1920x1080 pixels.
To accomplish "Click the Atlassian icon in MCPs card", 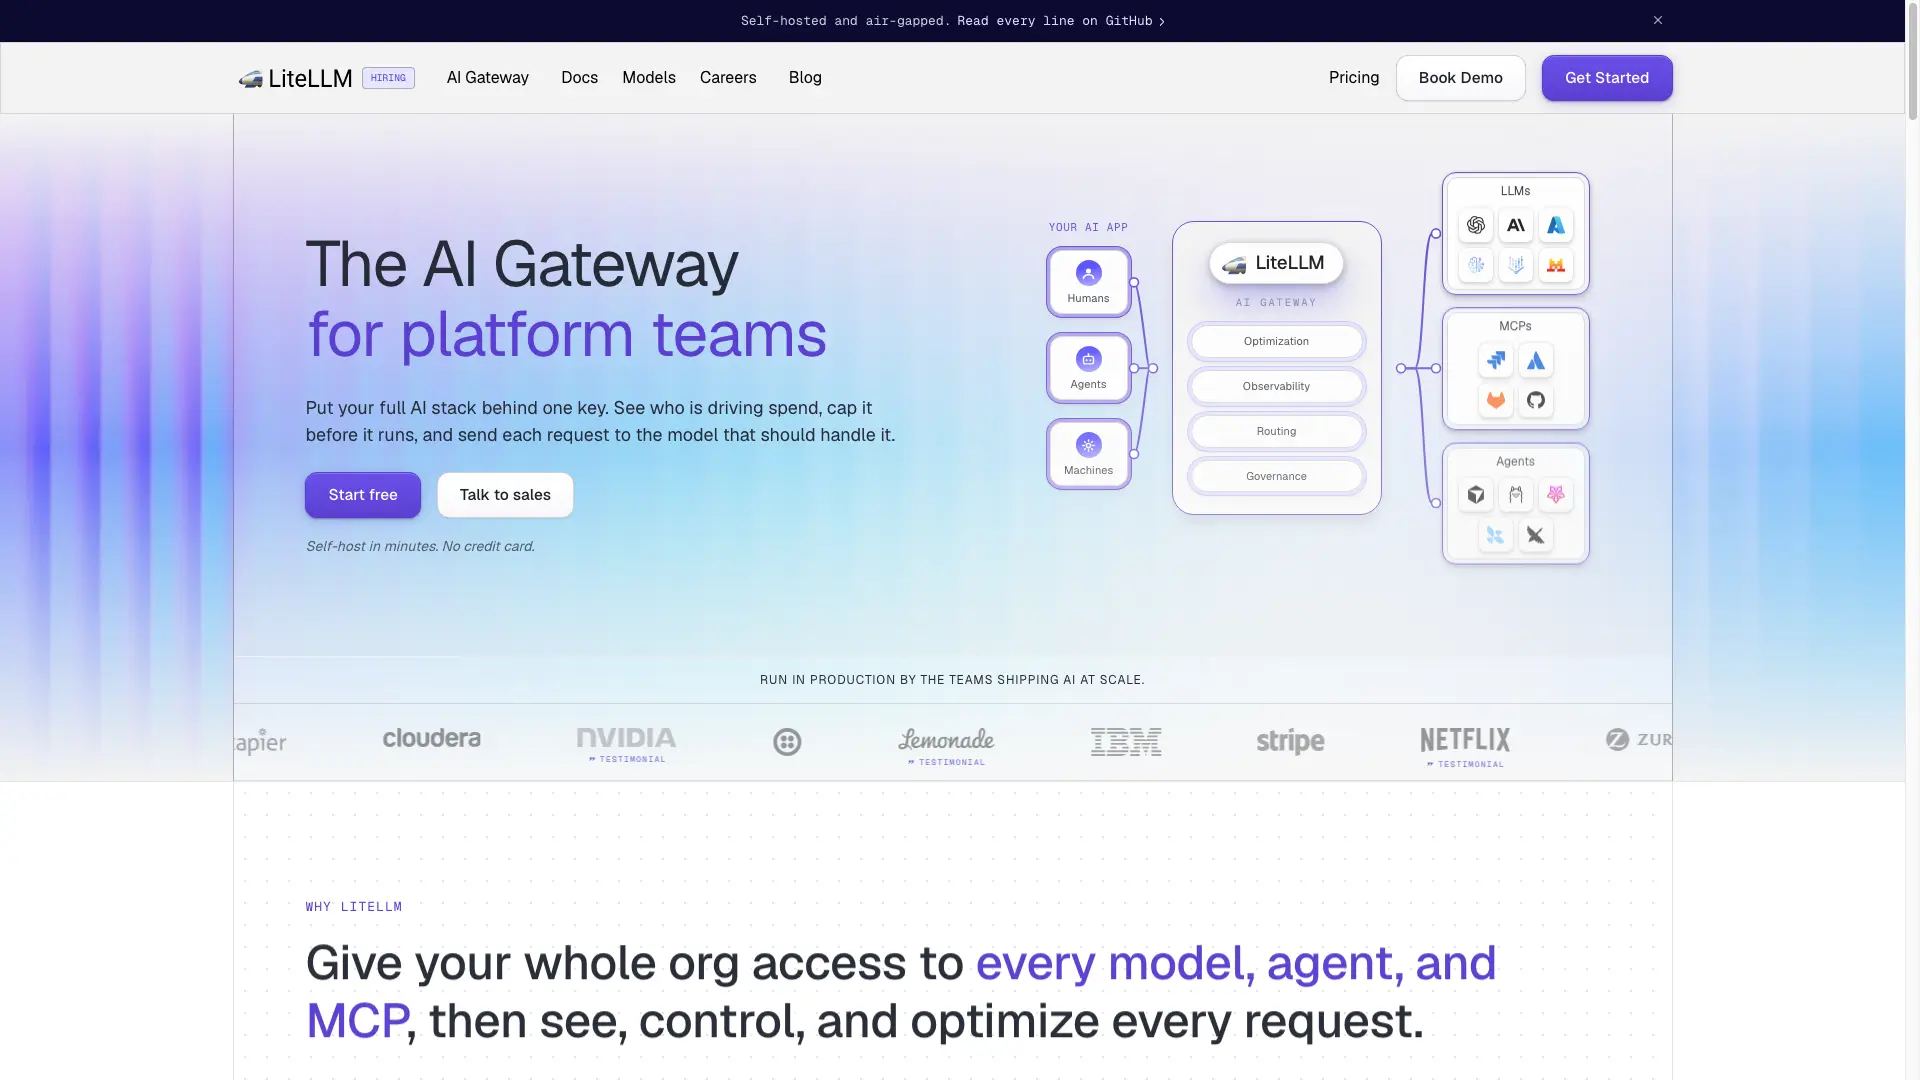I will point(1536,360).
